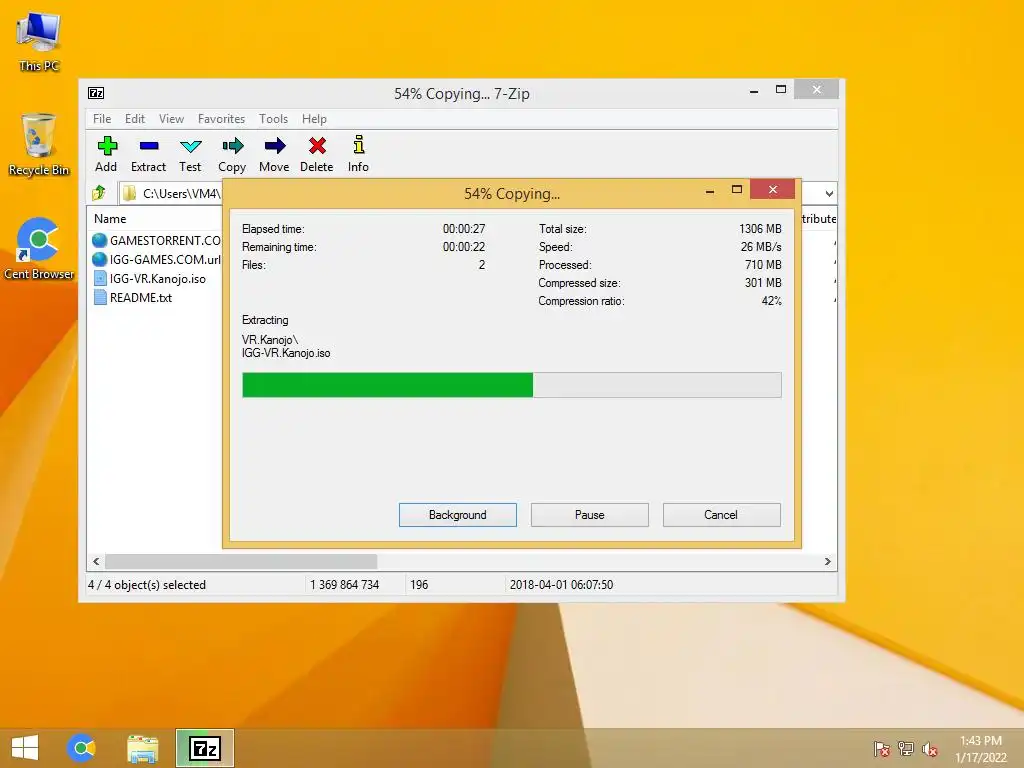Open the Edit menu

(x=135, y=119)
